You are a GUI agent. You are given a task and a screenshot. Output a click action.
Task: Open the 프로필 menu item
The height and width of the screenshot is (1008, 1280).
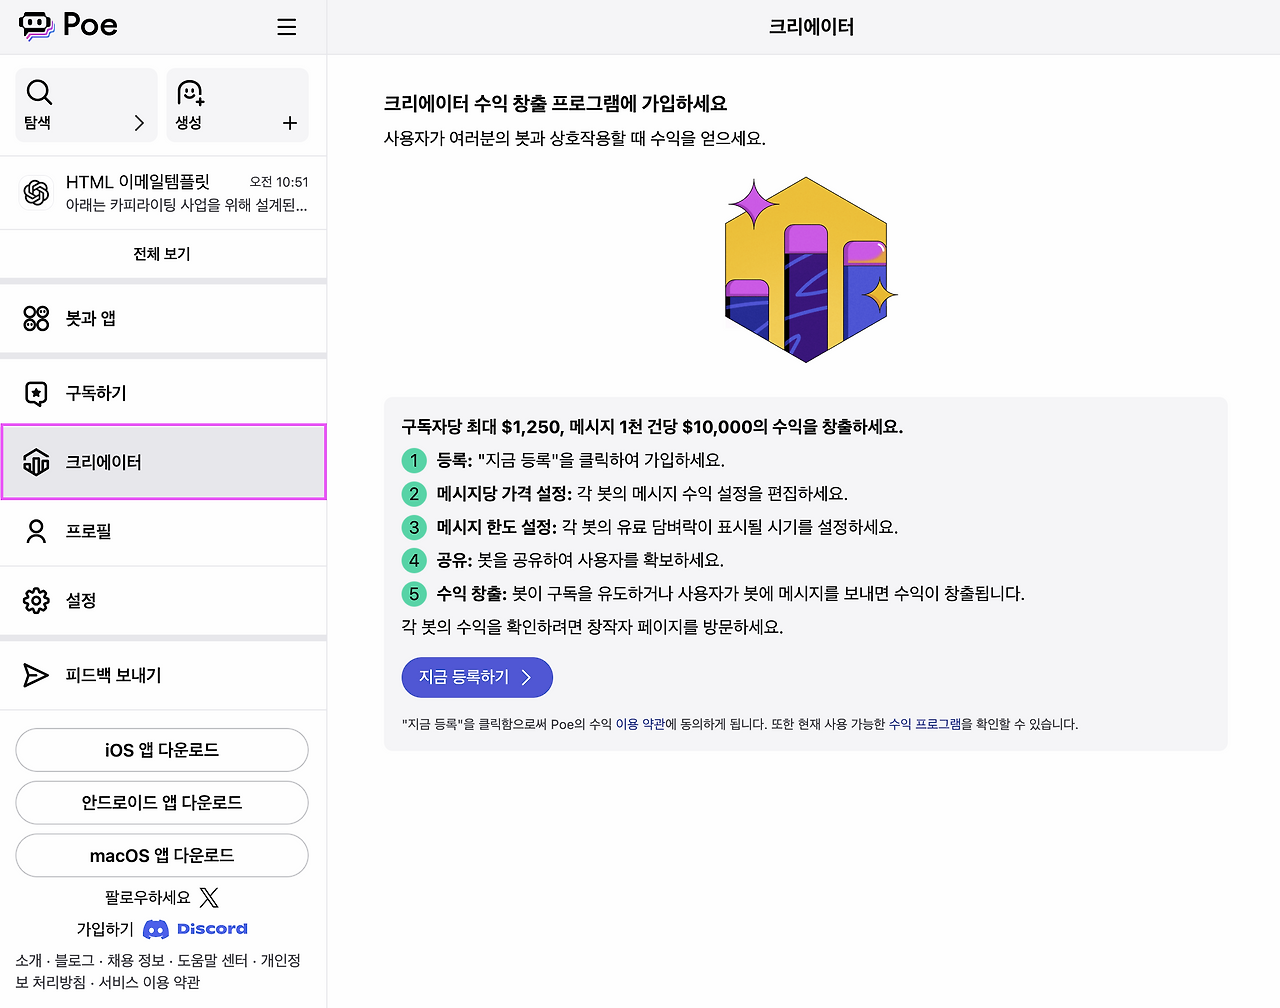point(163,531)
